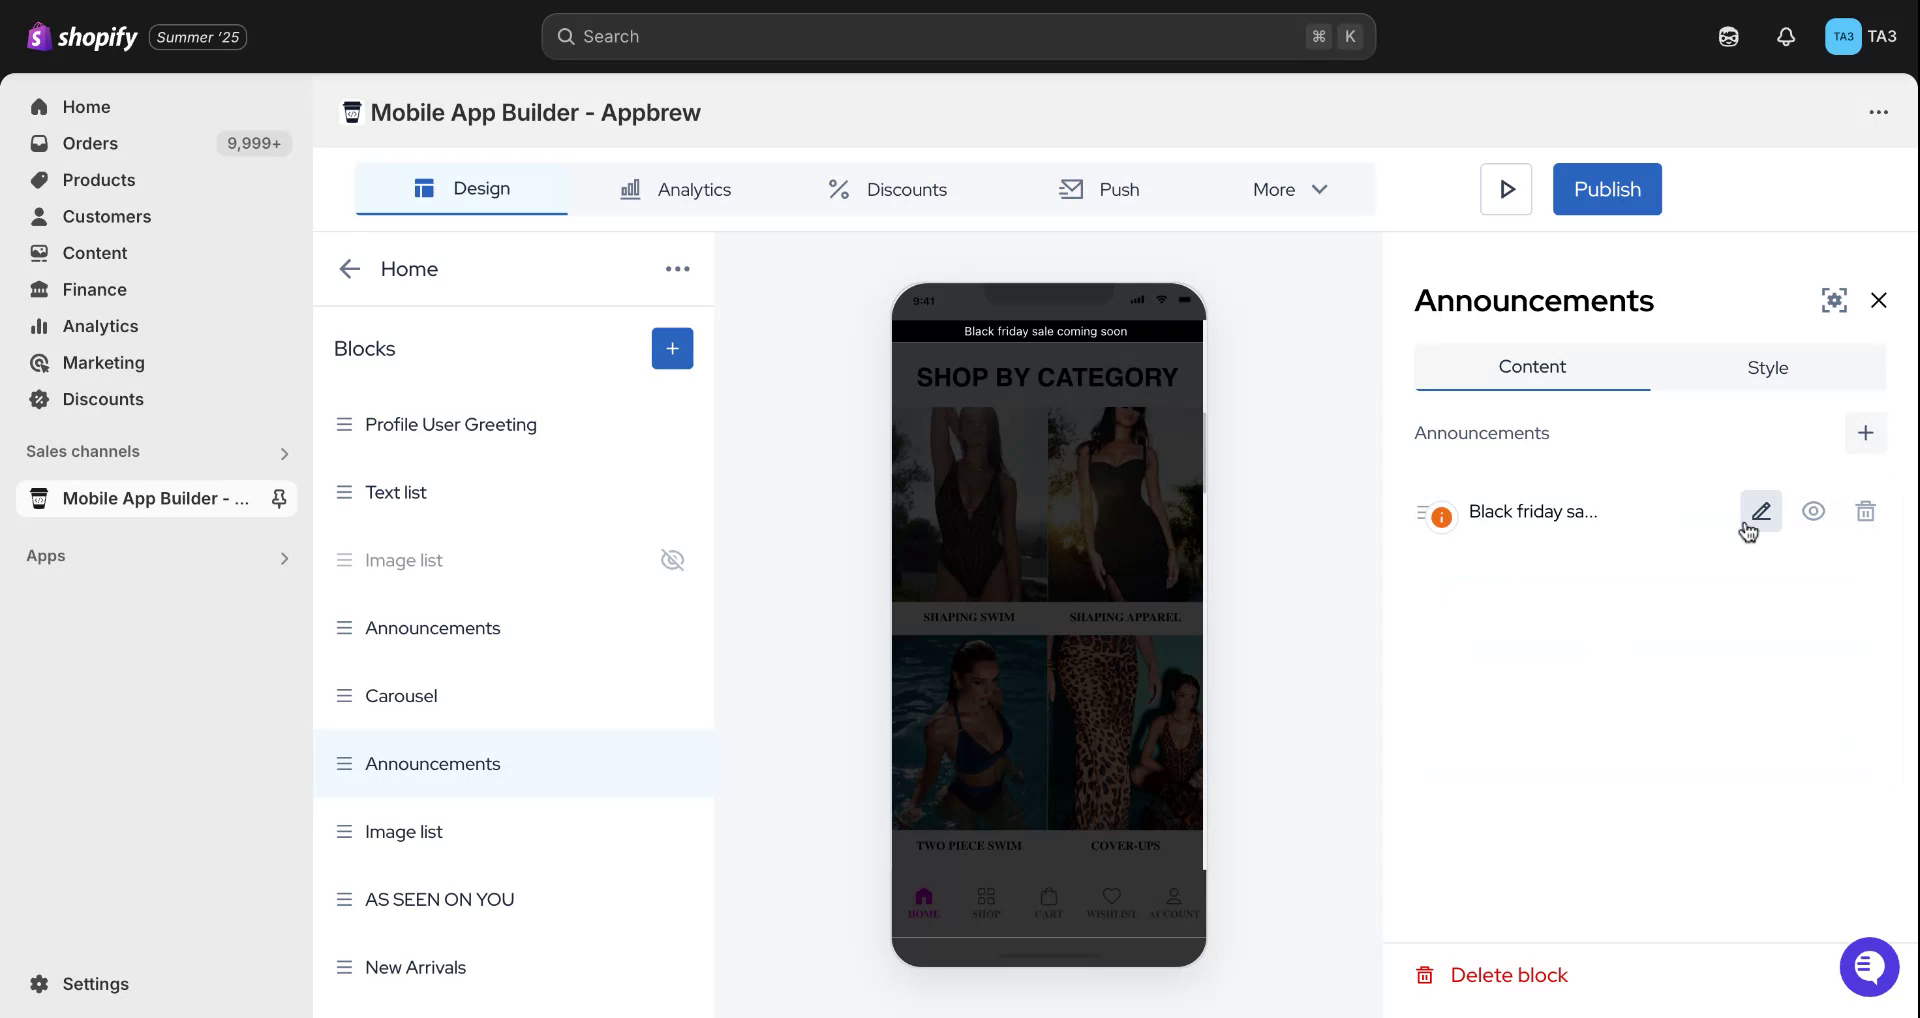Click the preview play button
The image size is (1920, 1018).
1506,189
